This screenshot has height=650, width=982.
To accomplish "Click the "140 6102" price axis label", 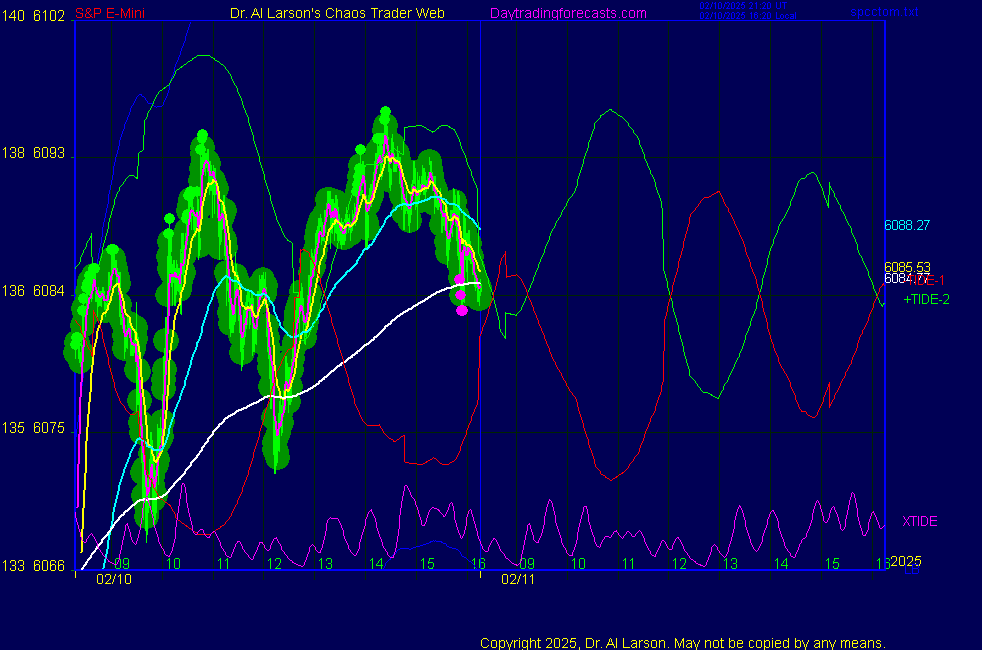I will (x=33, y=16).
